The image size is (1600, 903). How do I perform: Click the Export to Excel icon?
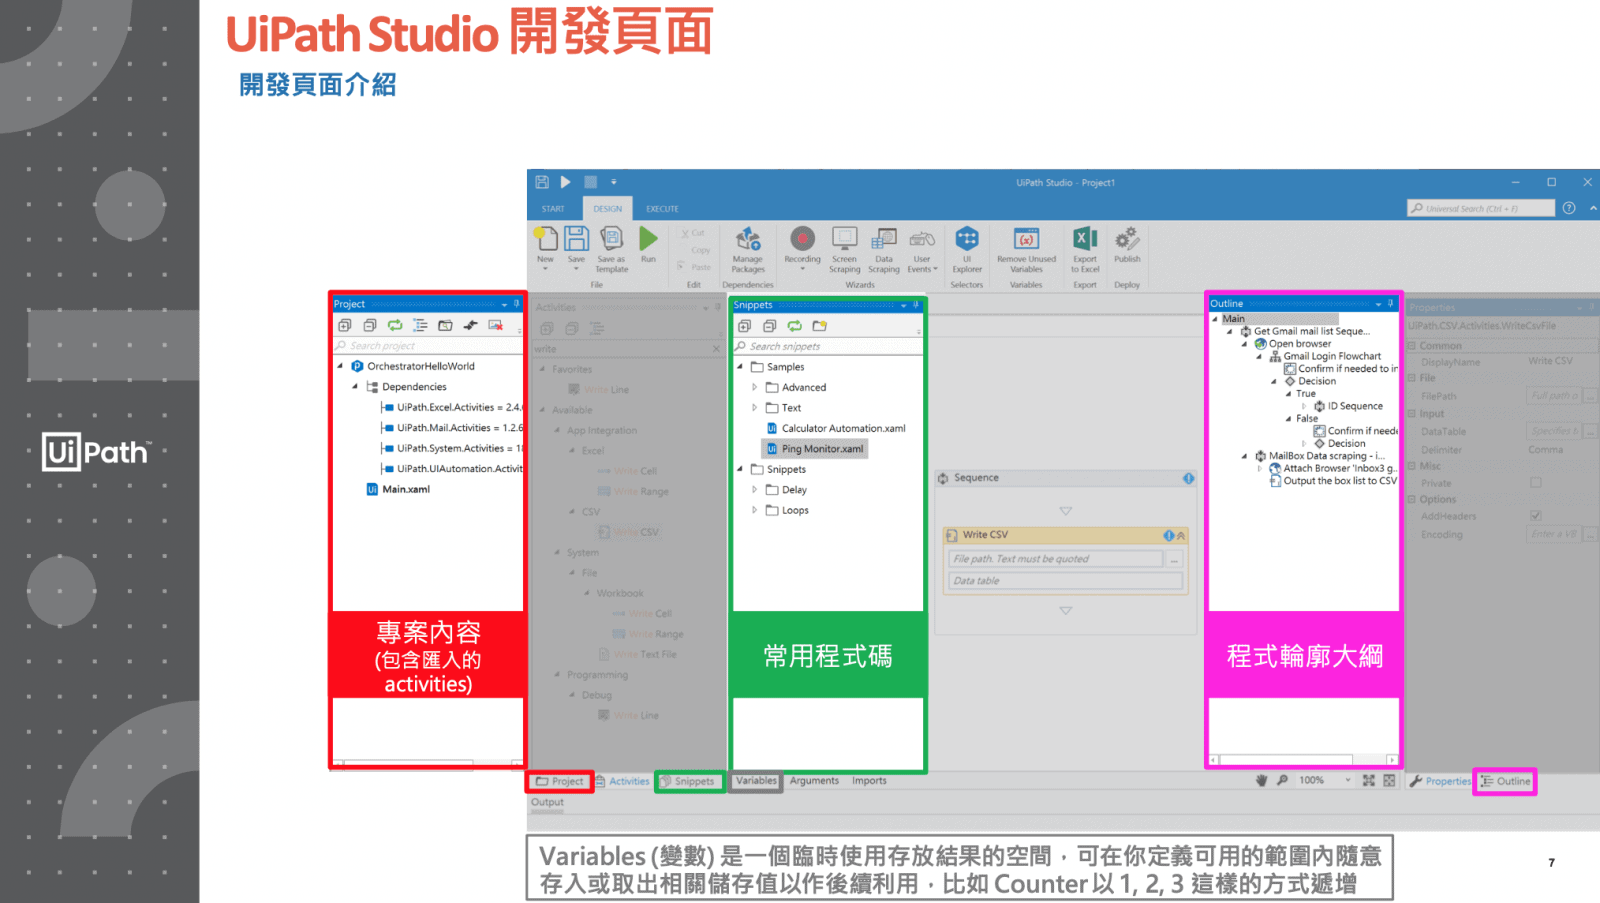[1085, 238]
